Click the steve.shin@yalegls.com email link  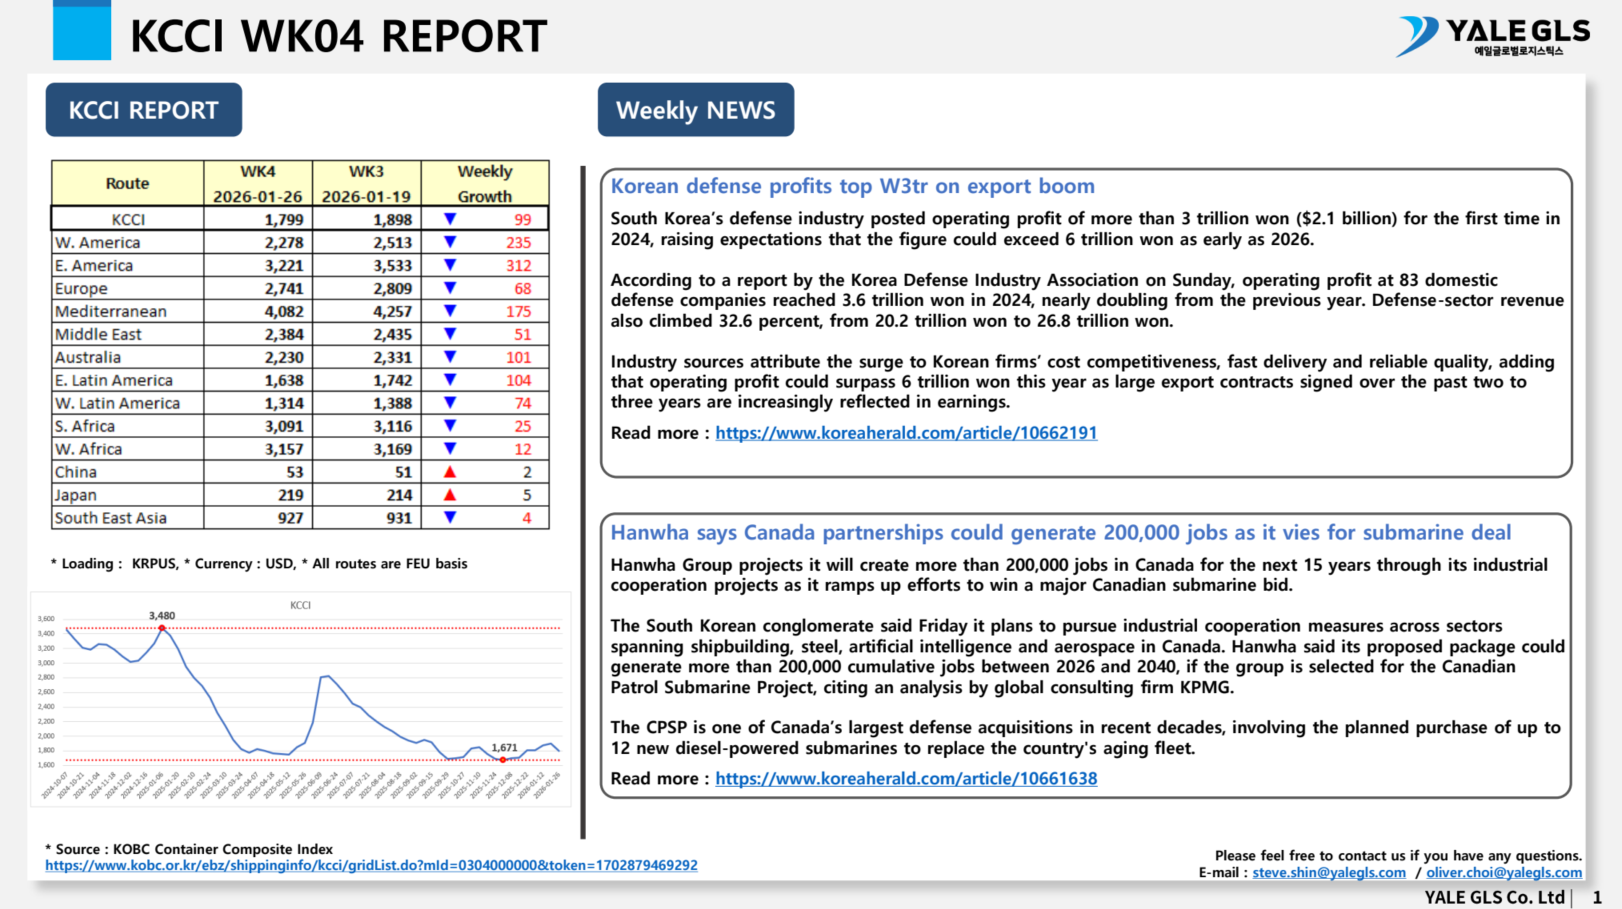coord(1329,873)
